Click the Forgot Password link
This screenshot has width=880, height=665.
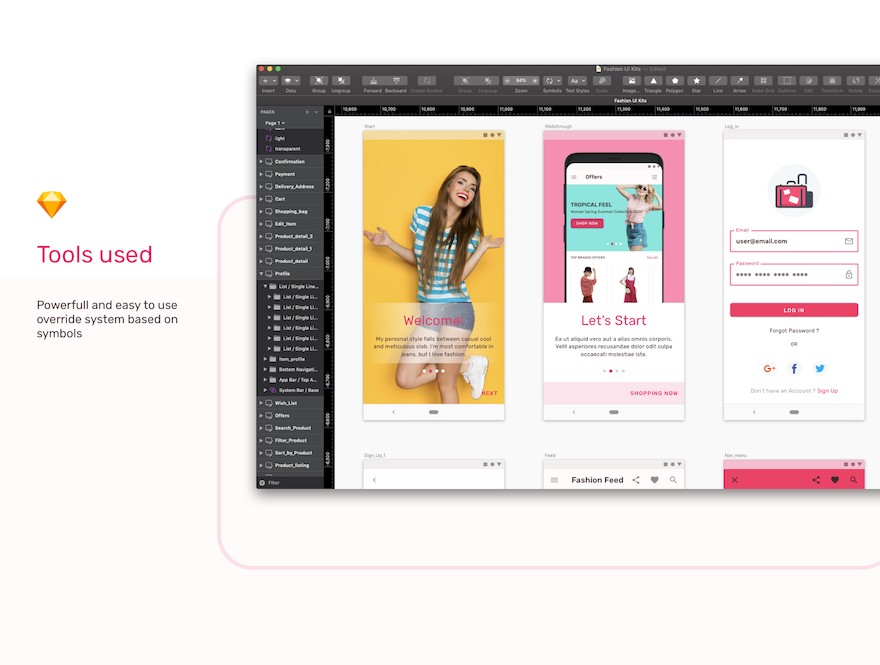click(x=794, y=331)
